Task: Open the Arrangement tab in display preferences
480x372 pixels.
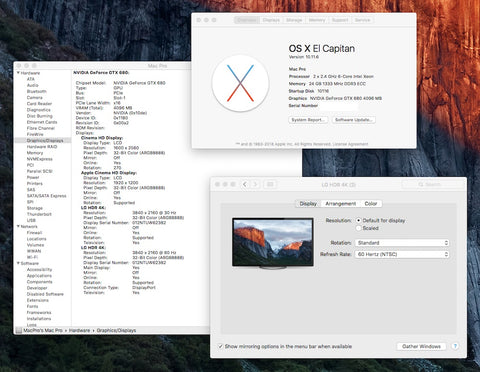Action: coord(340,204)
